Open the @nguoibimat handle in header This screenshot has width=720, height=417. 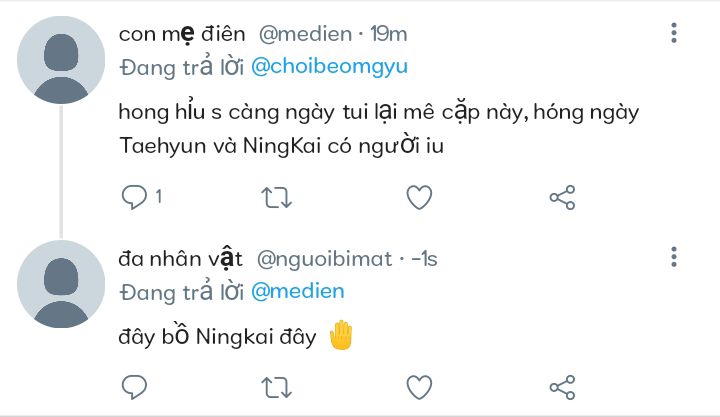click(325, 259)
